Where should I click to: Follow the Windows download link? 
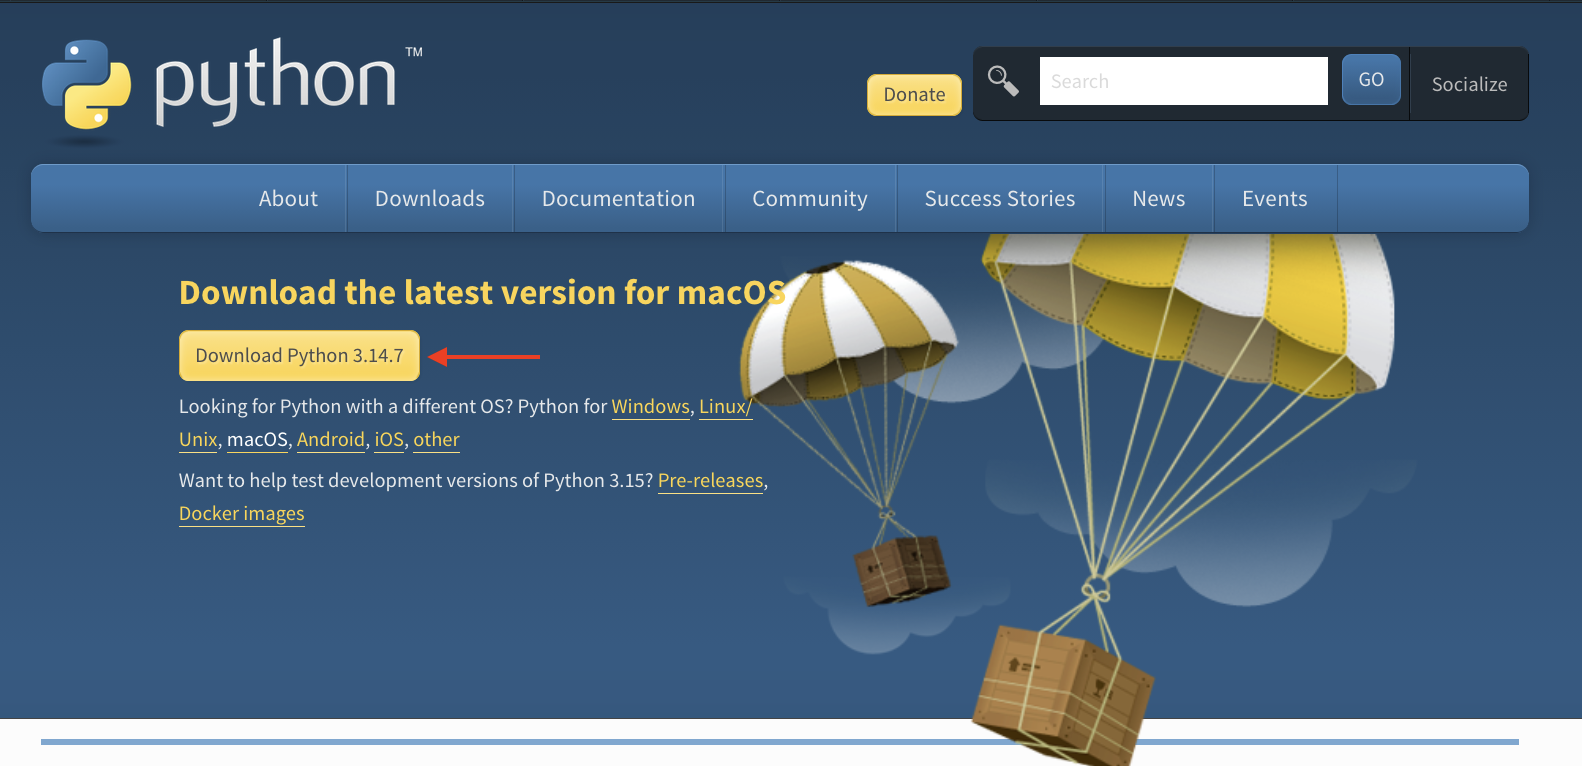(x=651, y=407)
